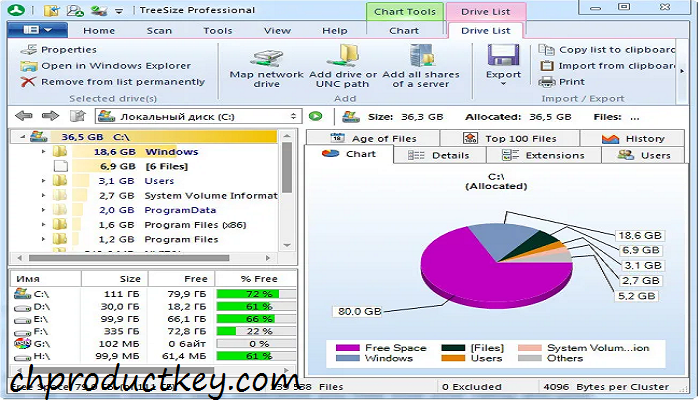Expand the 1,2 GB Program Files node

point(43,239)
